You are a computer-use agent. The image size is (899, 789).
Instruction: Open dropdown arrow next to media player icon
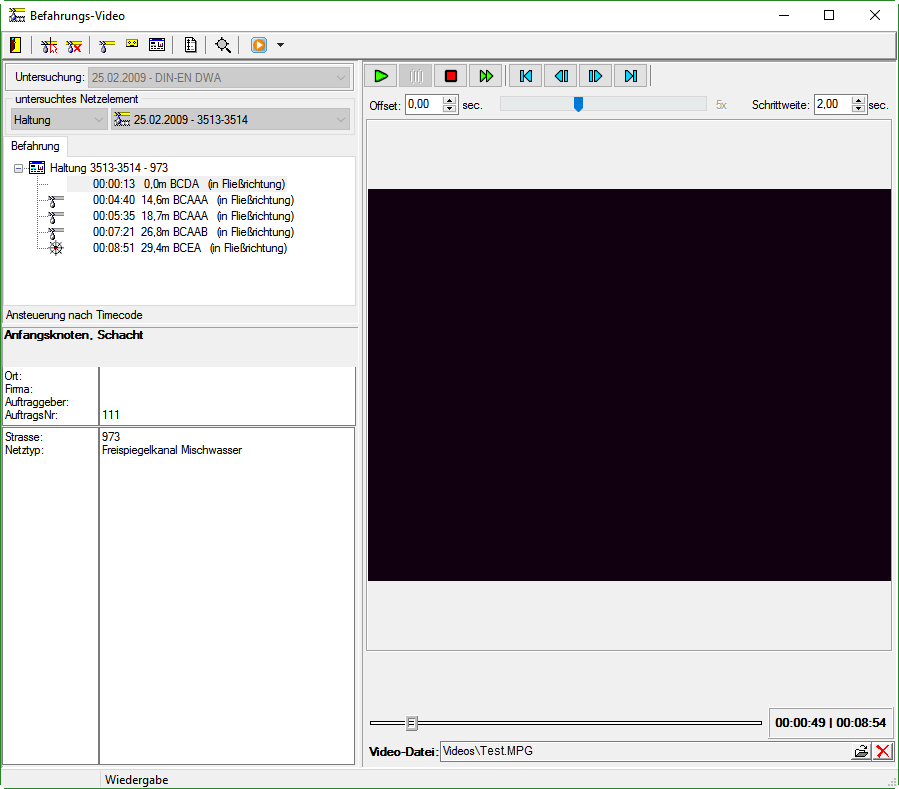click(x=280, y=45)
